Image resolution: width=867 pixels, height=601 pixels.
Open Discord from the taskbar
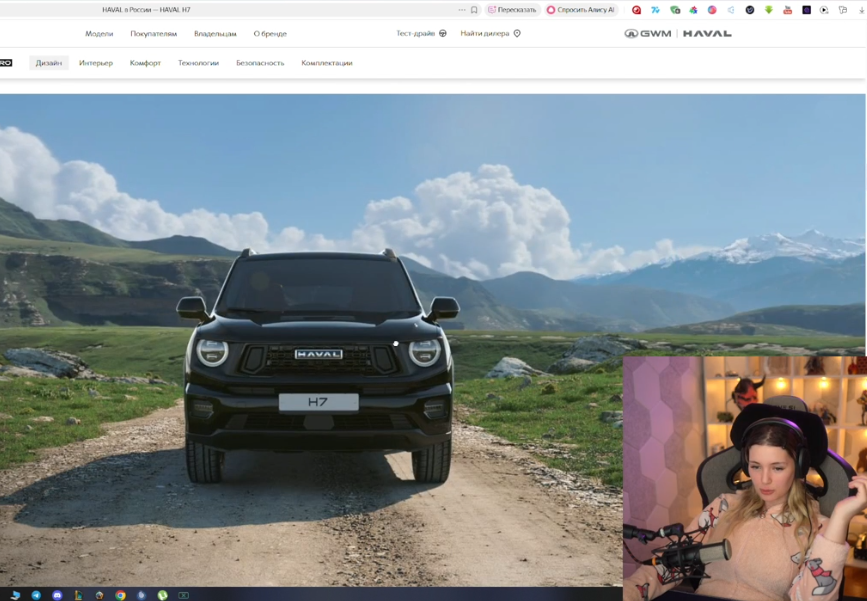[x=57, y=595]
